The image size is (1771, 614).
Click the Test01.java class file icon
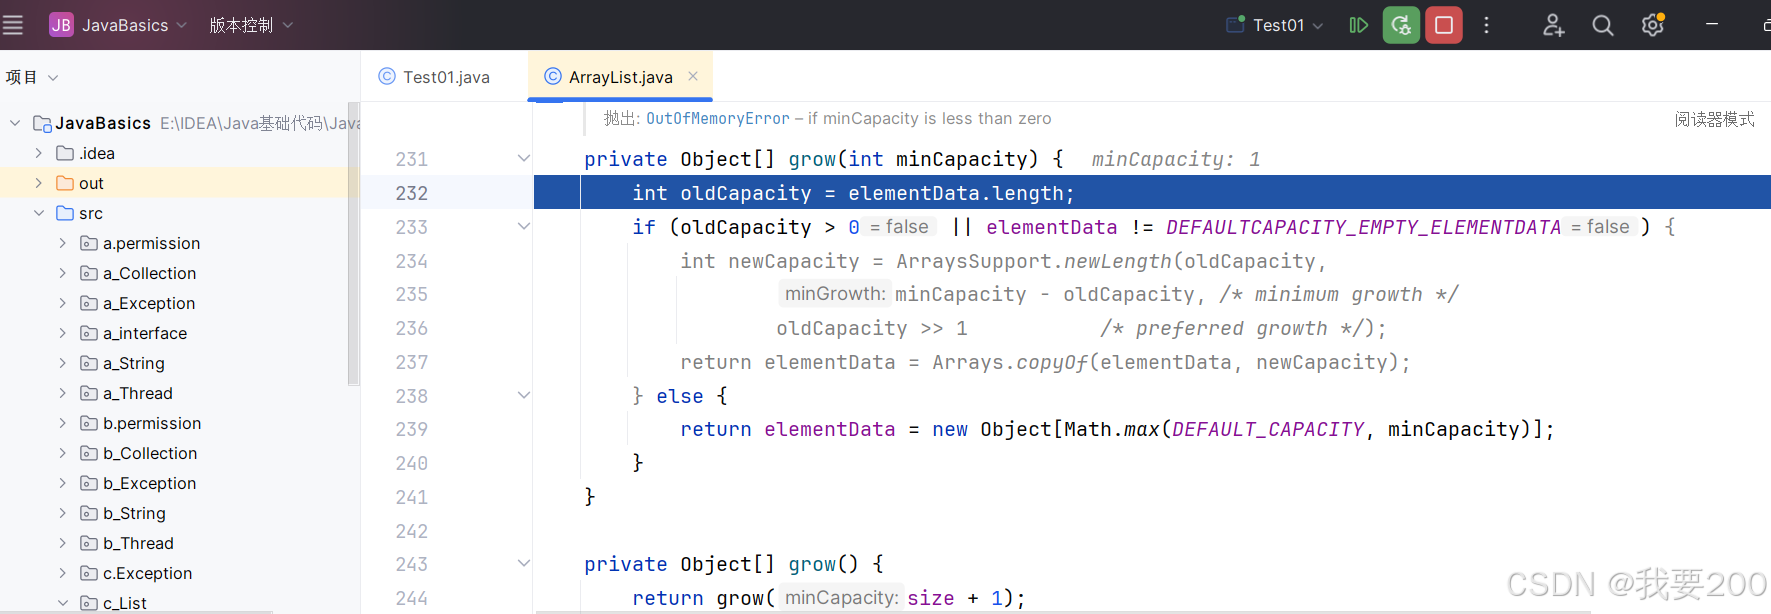point(387,77)
